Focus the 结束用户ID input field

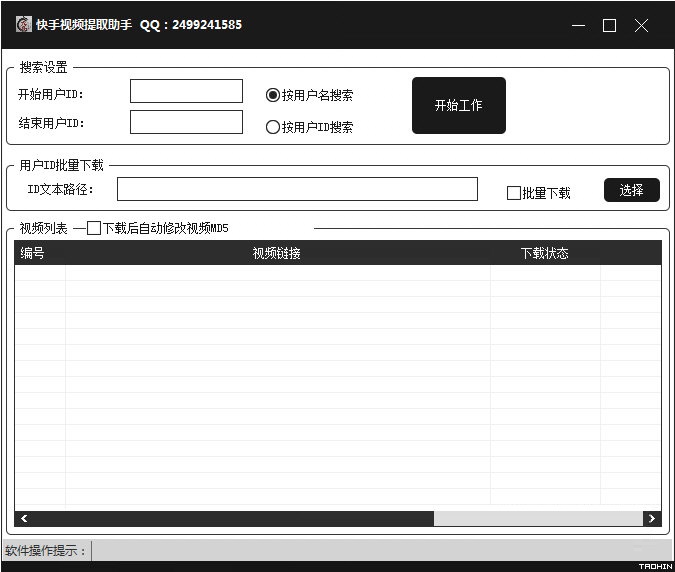coord(186,122)
